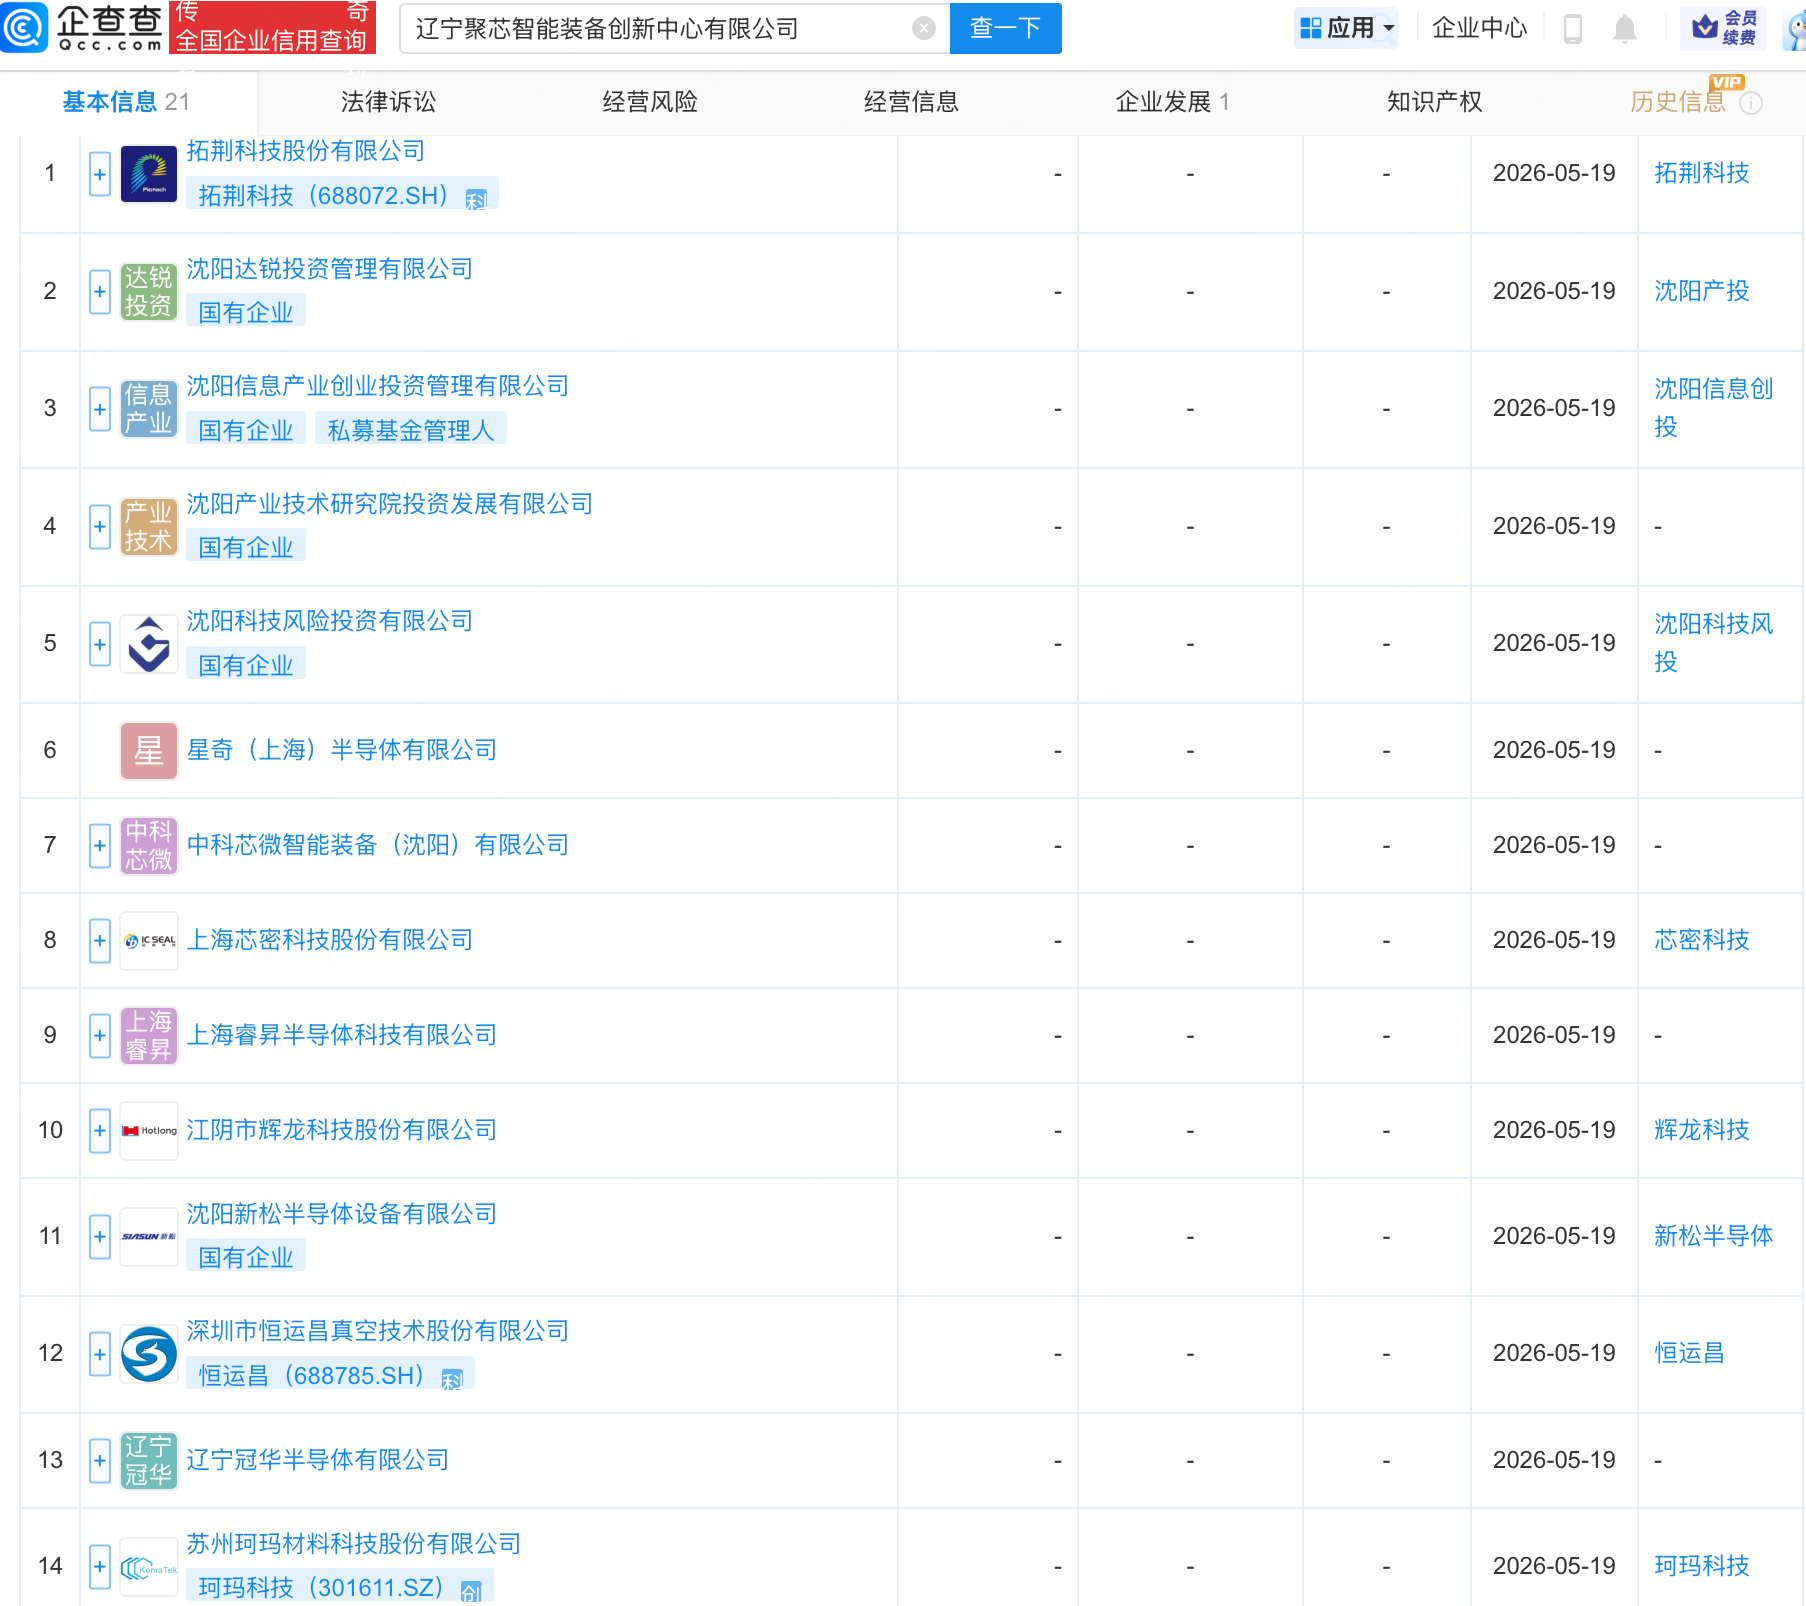Expand row 8 上海芯密科技股份有限公司
The height and width of the screenshot is (1606, 1806).
(x=100, y=941)
